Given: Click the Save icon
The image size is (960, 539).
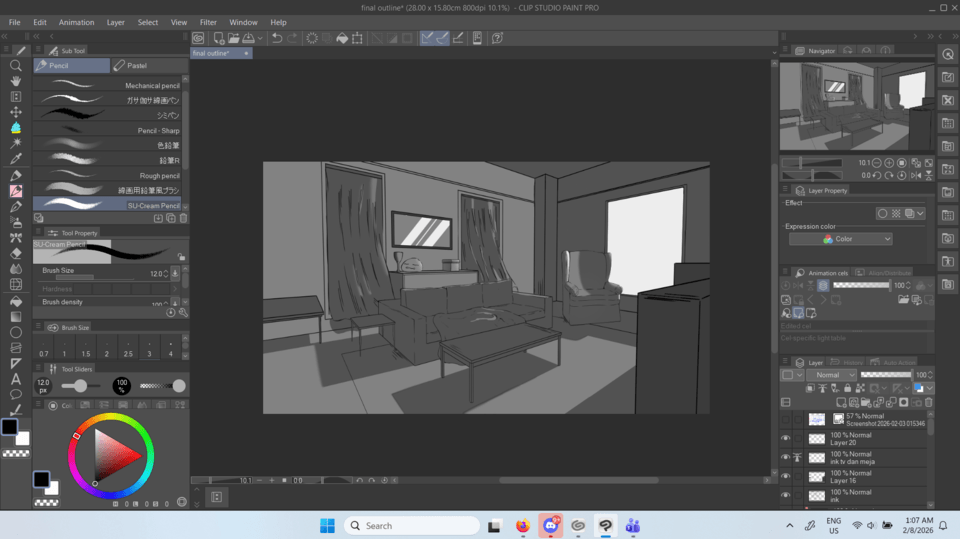Looking at the screenshot, I should [249, 38].
